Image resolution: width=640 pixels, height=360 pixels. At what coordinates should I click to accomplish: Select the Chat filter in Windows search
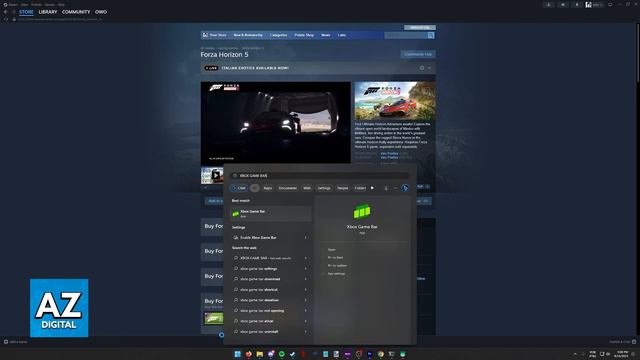(239, 188)
